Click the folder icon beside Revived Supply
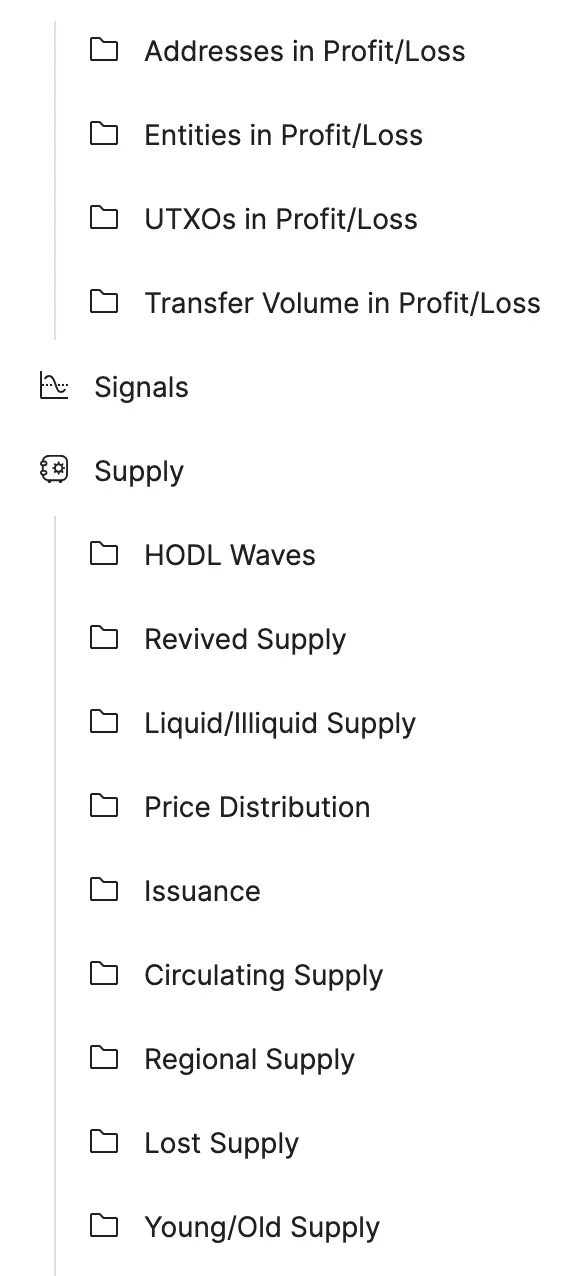The height and width of the screenshot is (1276, 580). [x=104, y=638]
